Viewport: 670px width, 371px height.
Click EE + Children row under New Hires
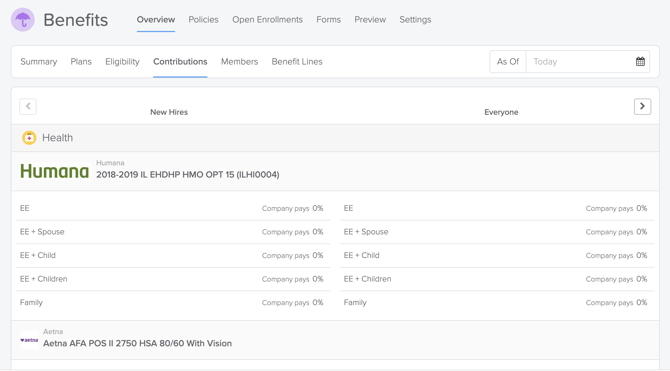[x=173, y=279]
